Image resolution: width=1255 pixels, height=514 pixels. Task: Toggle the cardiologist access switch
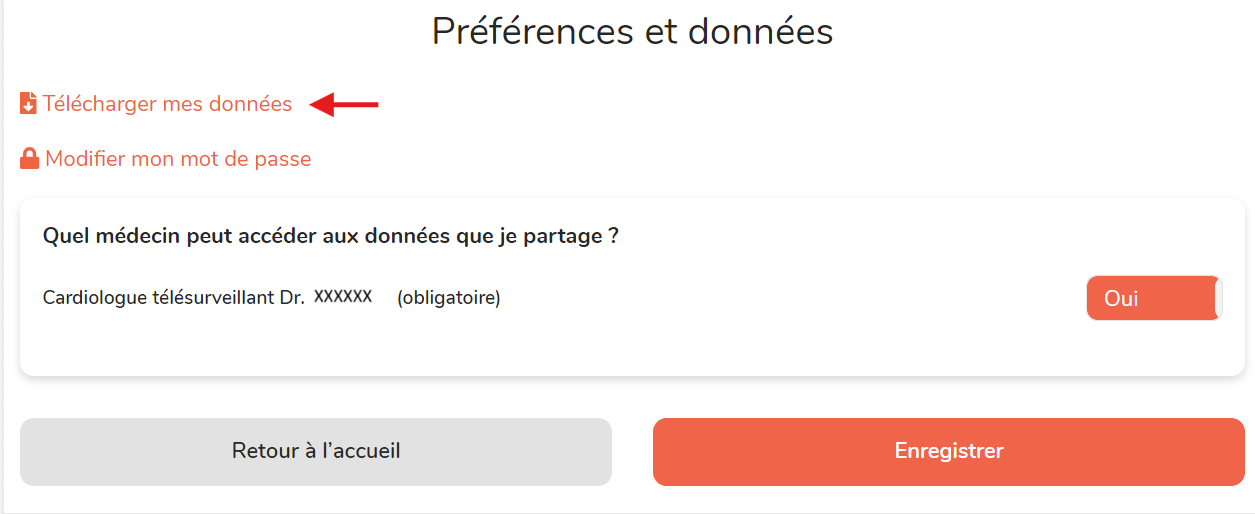coord(1154,298)
